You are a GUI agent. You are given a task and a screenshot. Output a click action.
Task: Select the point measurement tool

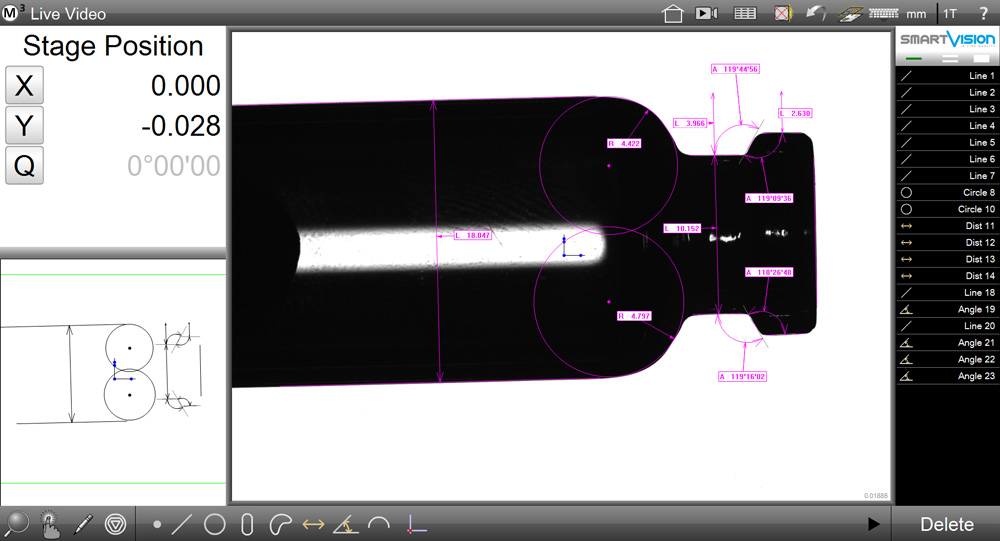157,523
